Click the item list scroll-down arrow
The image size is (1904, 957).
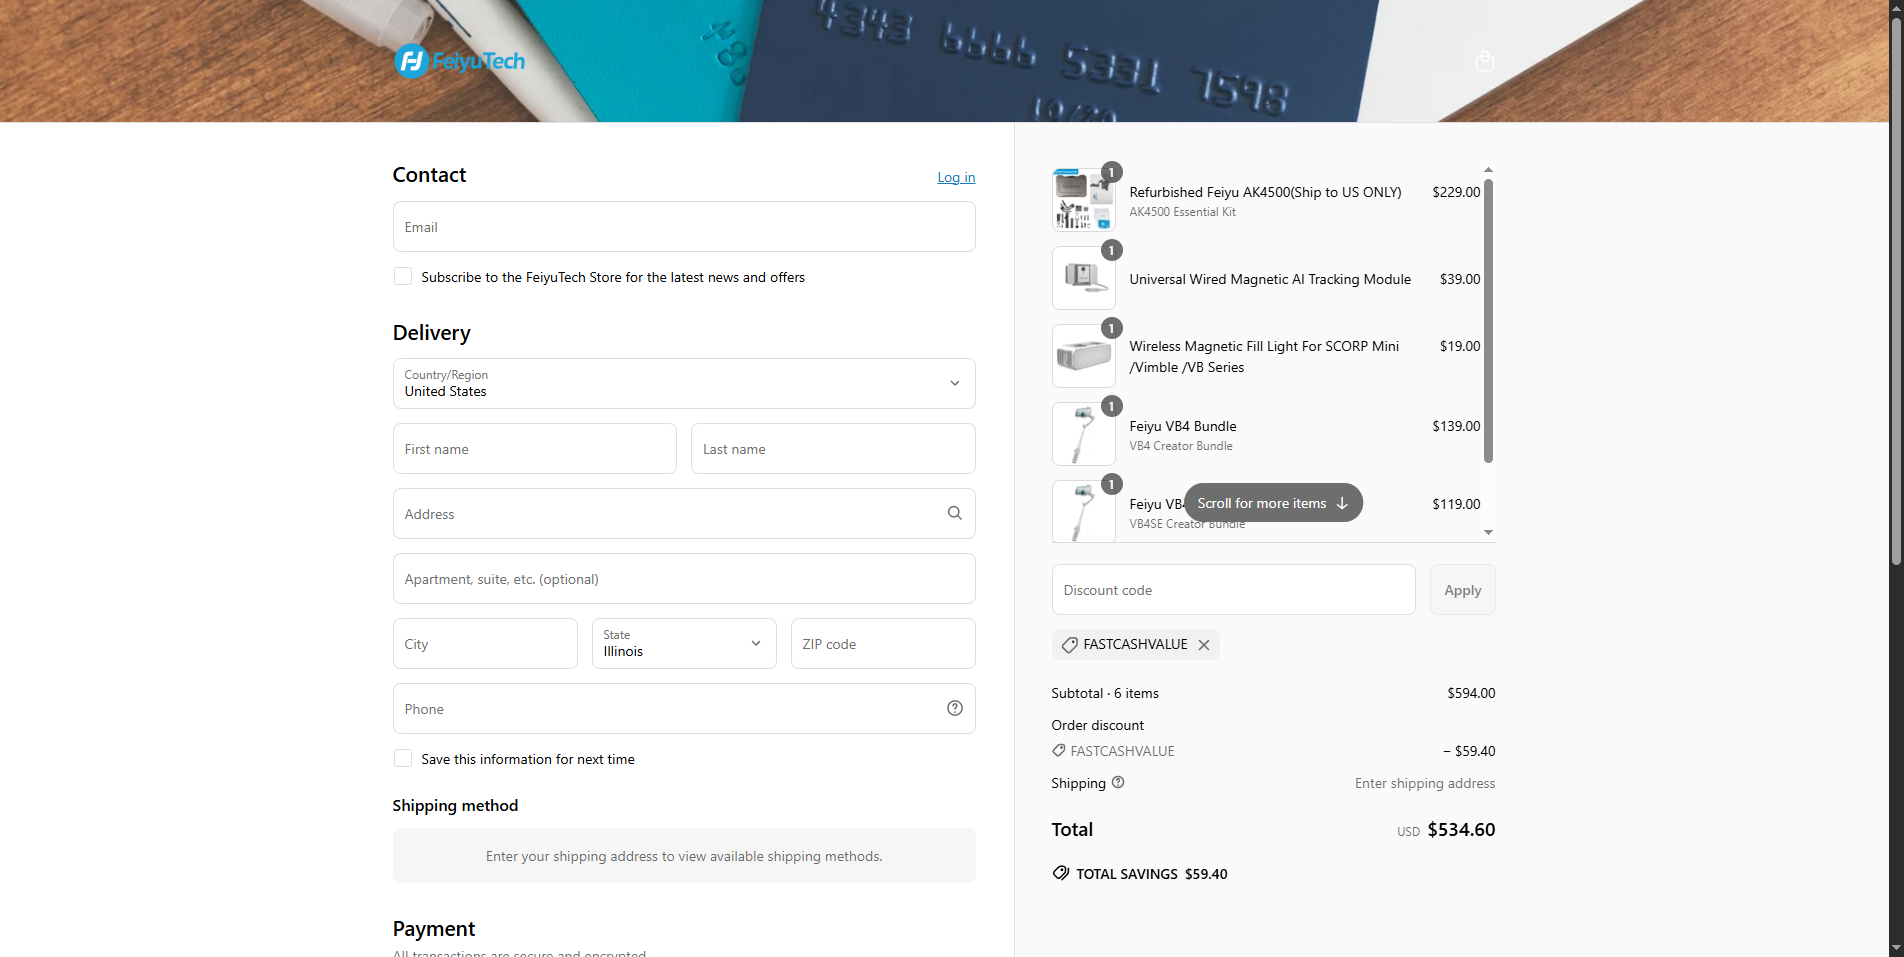pos(1488,532)
